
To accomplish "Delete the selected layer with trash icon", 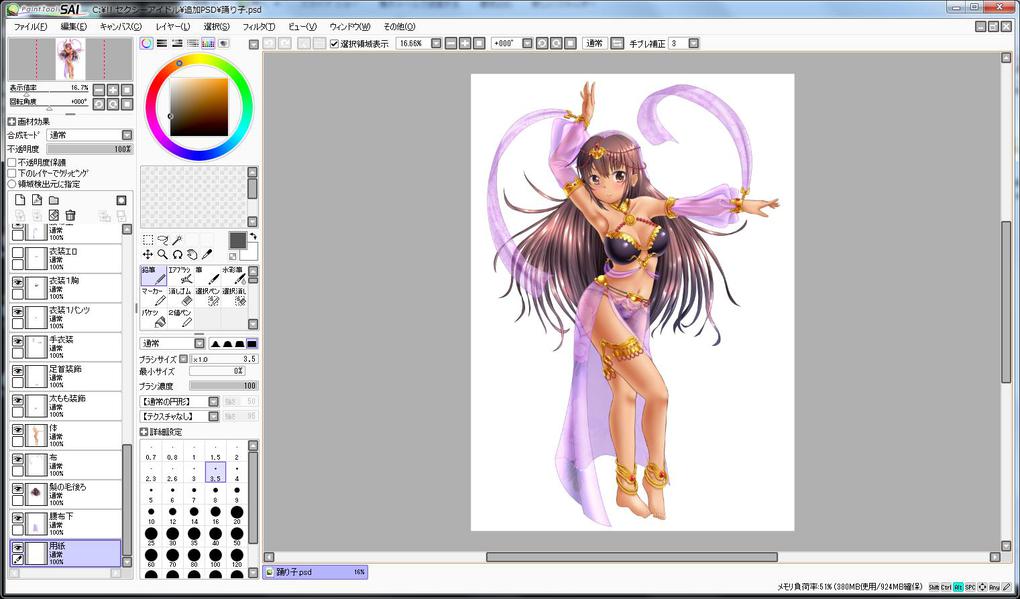I will [x=71, y=215].
